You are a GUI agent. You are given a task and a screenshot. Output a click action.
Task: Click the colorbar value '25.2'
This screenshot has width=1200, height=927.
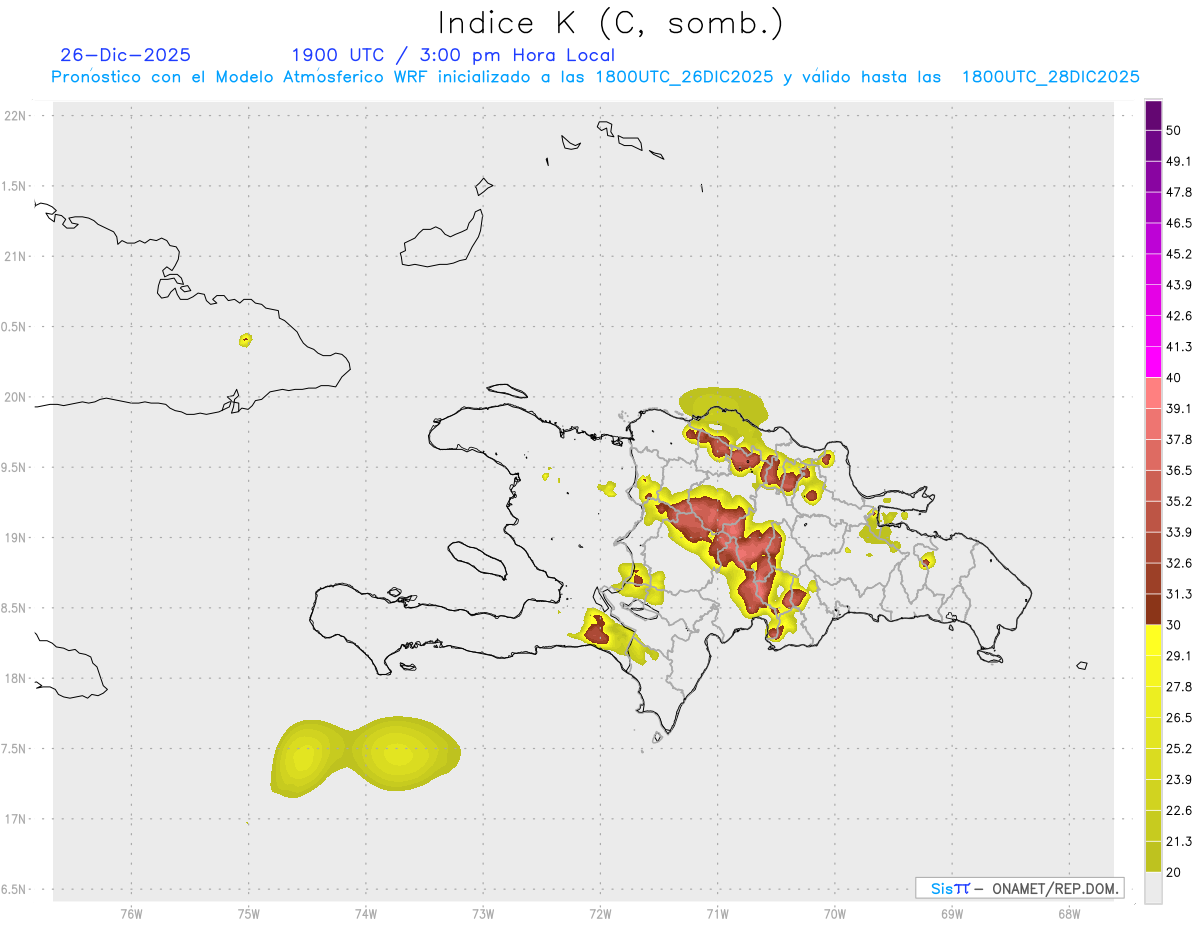pos(1179,748)
